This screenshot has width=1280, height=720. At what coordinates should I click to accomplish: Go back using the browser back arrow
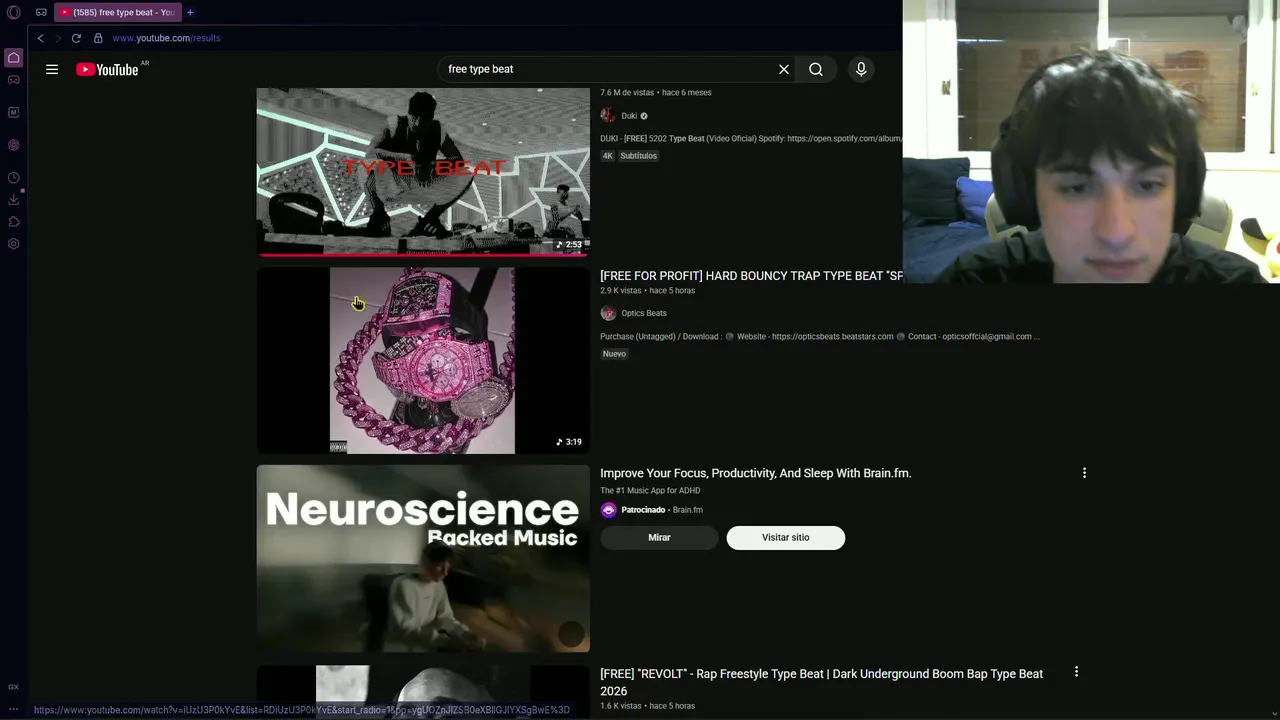40,38
